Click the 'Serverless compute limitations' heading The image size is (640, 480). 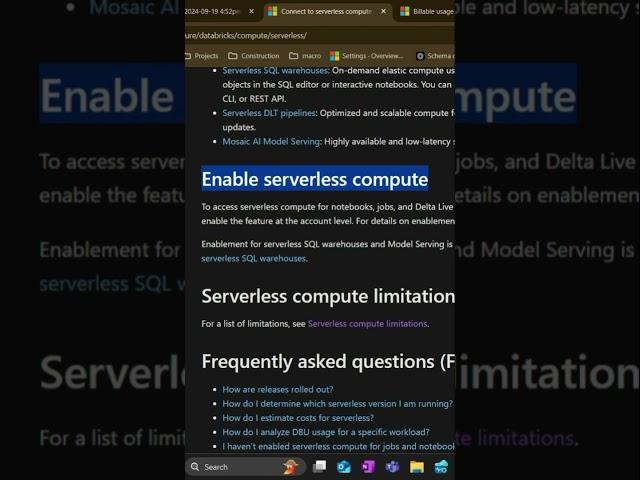point(328,296)
